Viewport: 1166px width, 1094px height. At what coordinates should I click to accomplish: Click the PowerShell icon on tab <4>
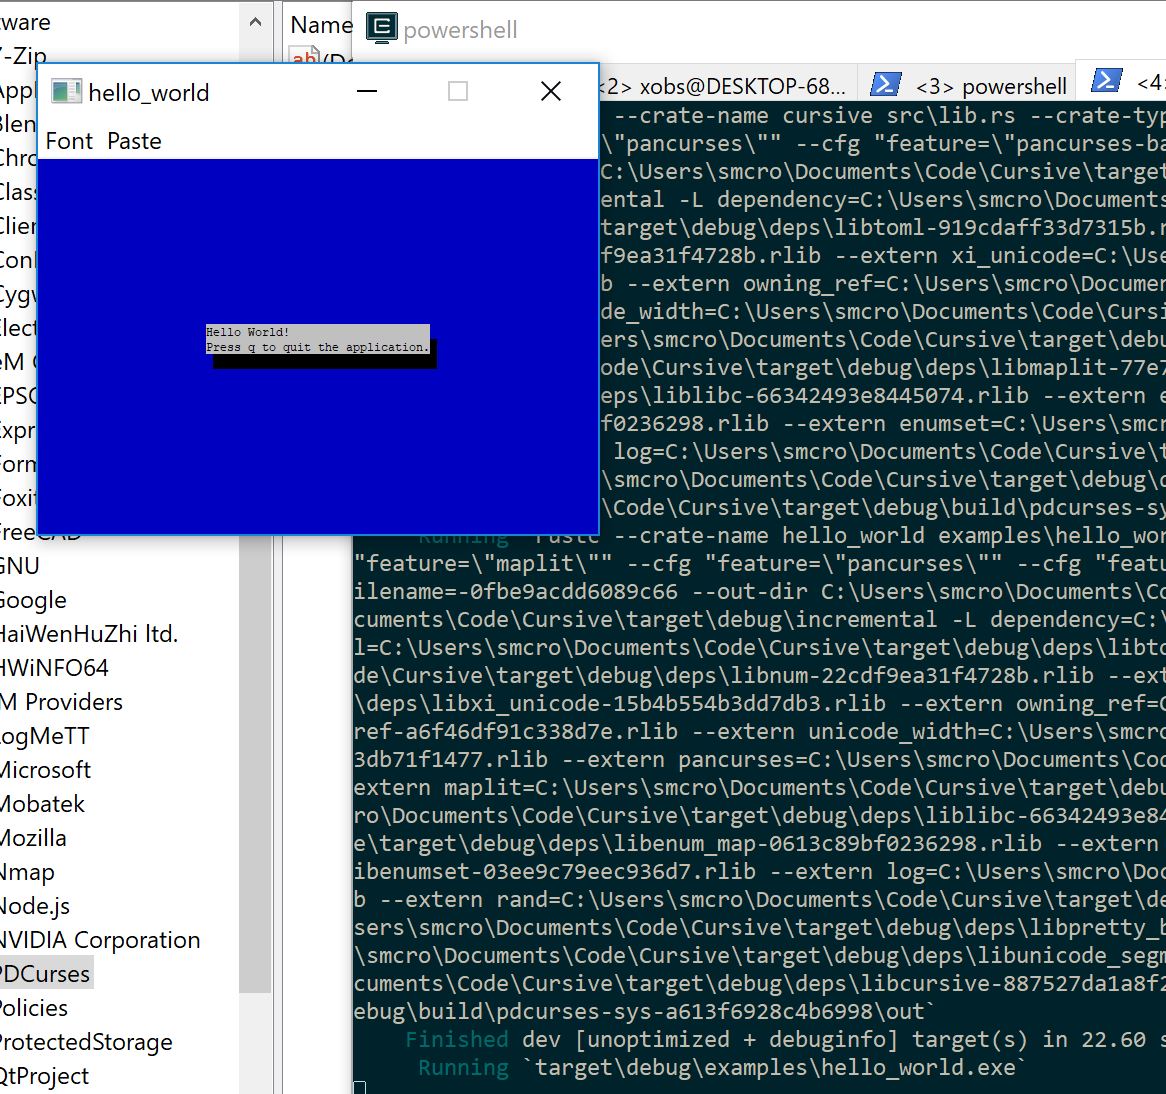pos(1107,80)
